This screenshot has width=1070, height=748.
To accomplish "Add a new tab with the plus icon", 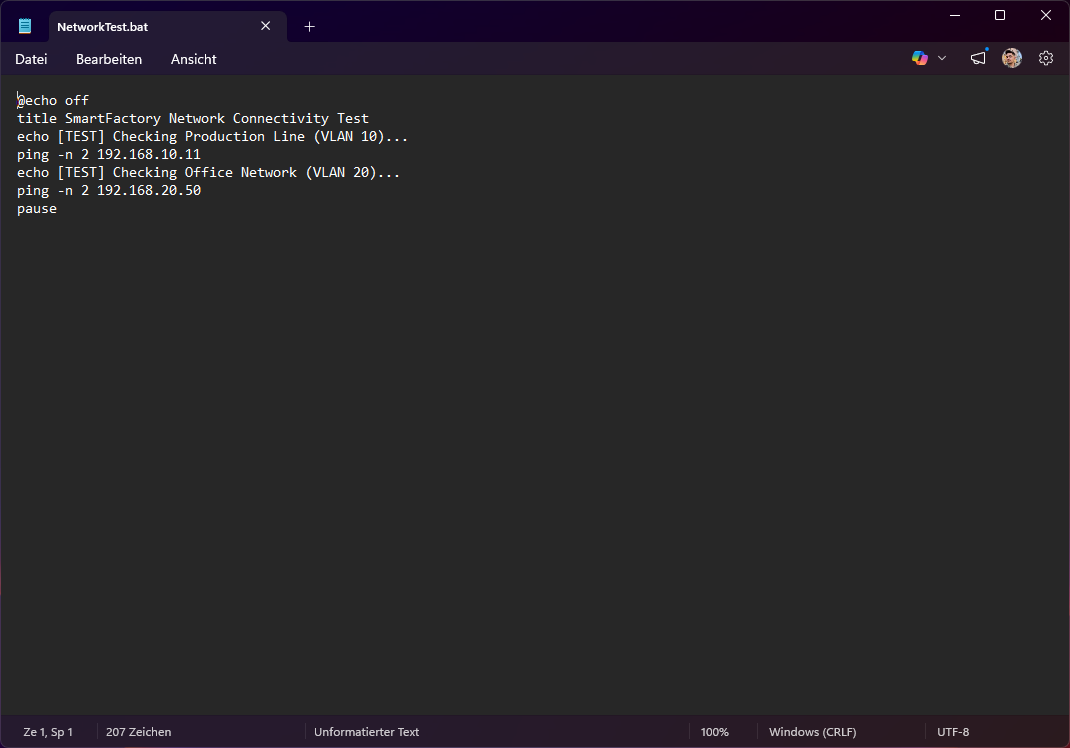I will (309, 27).
